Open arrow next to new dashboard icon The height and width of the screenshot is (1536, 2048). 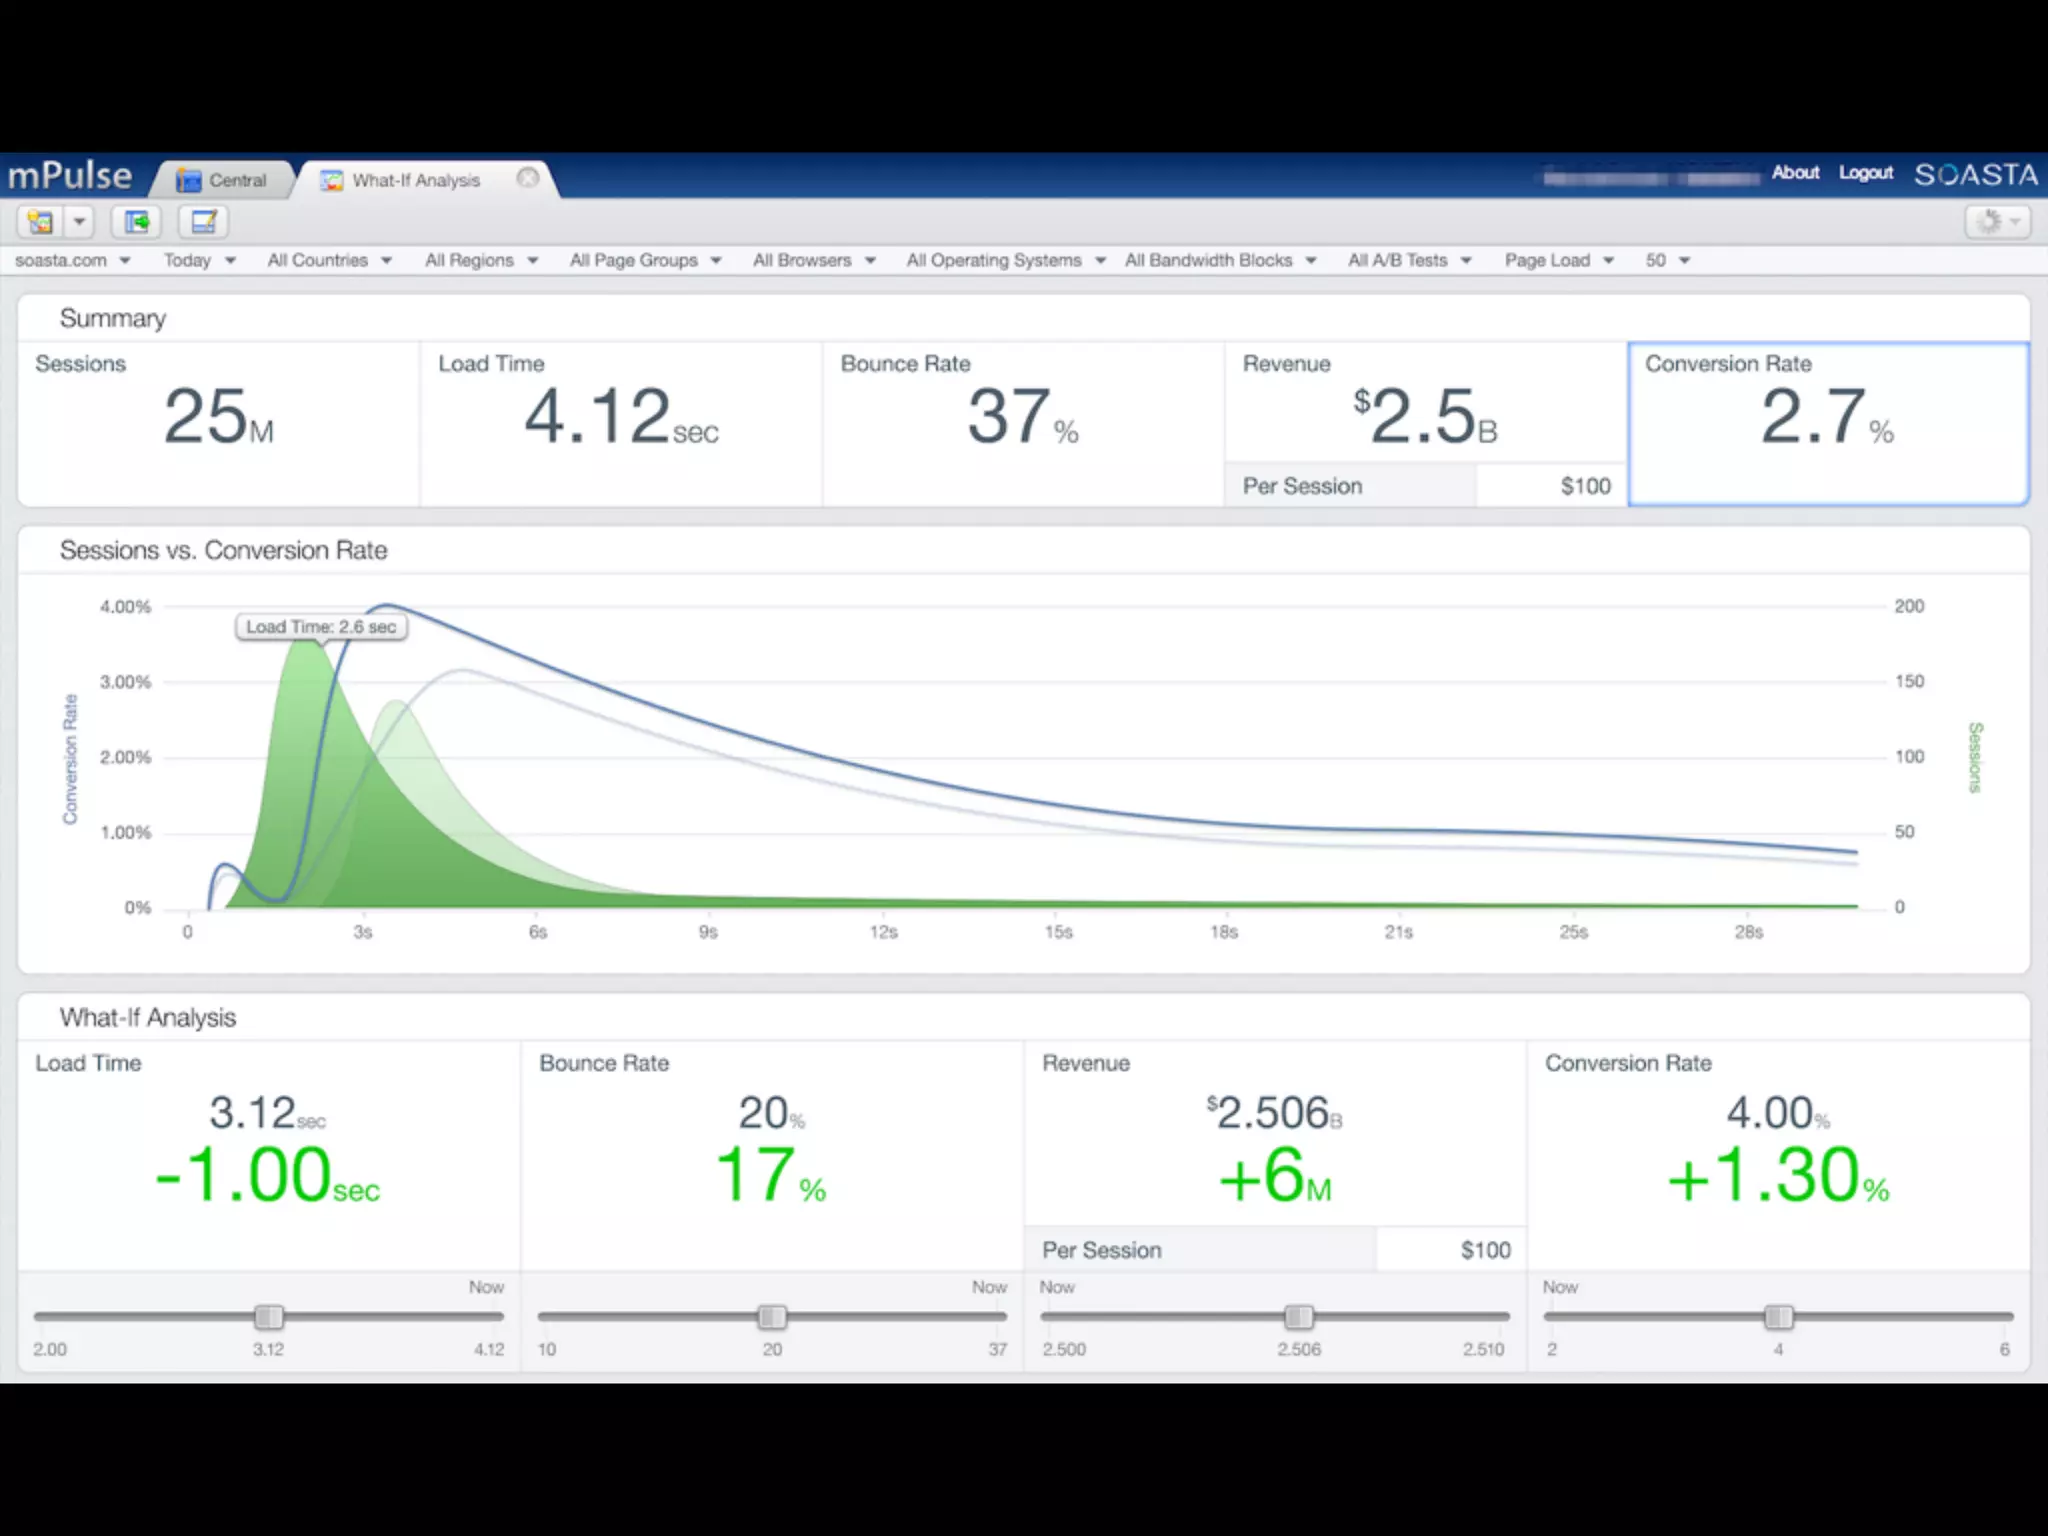(79, 221)
